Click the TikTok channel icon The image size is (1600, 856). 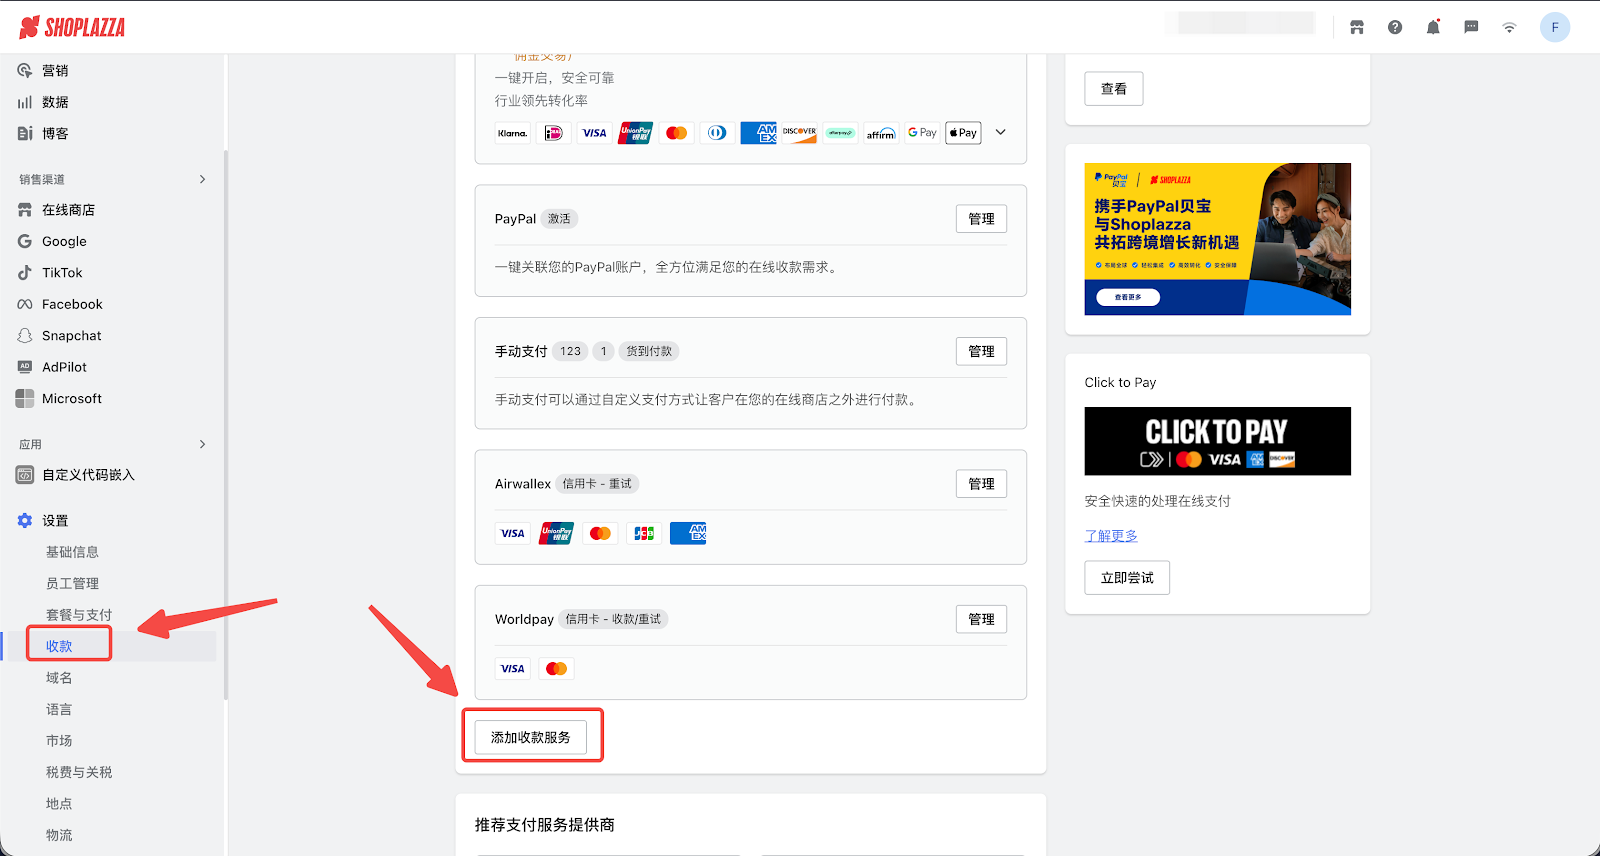[25, 272]
